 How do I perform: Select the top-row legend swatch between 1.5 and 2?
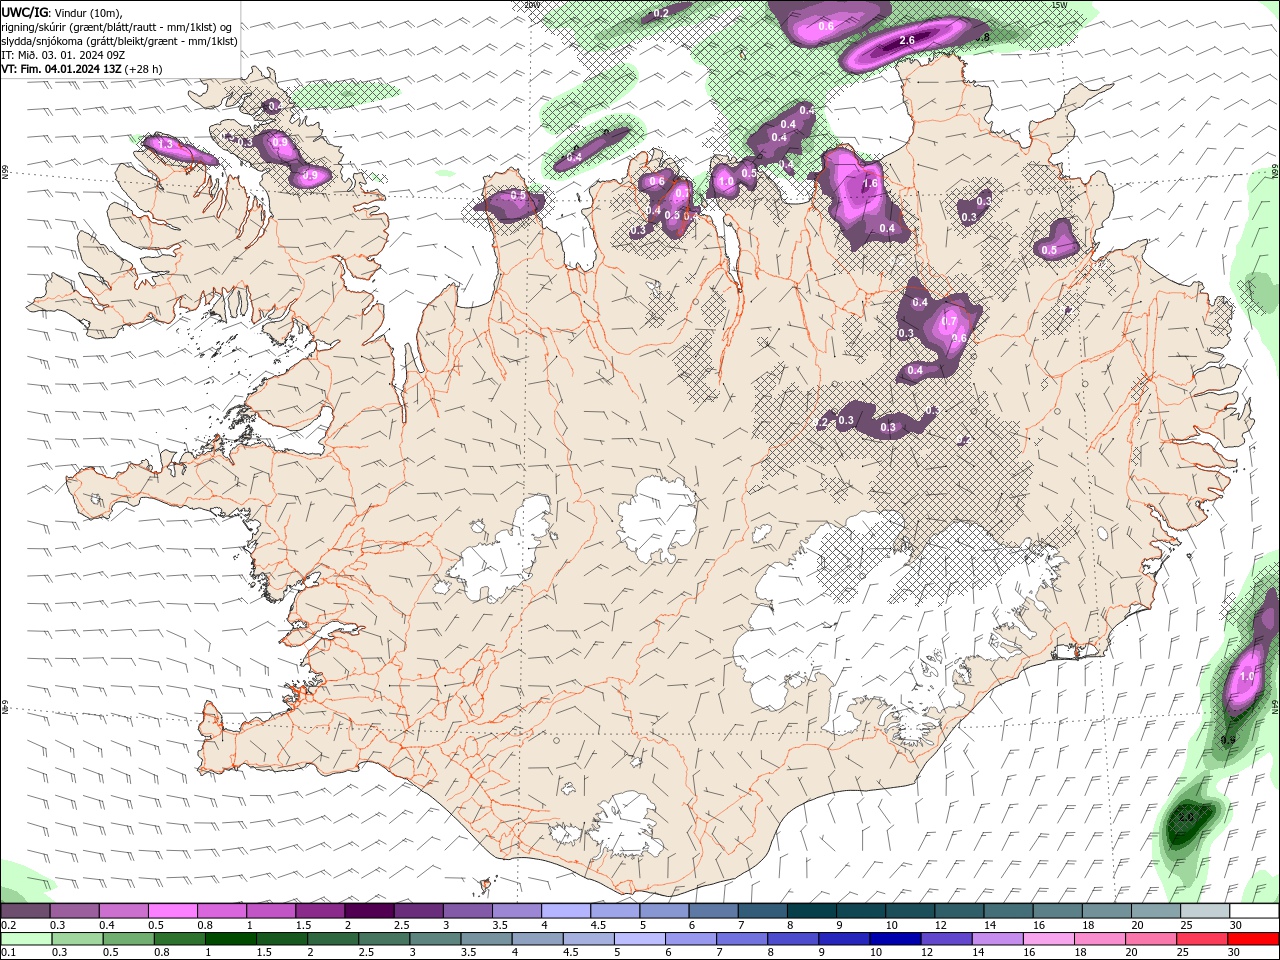tap(320, 911)
